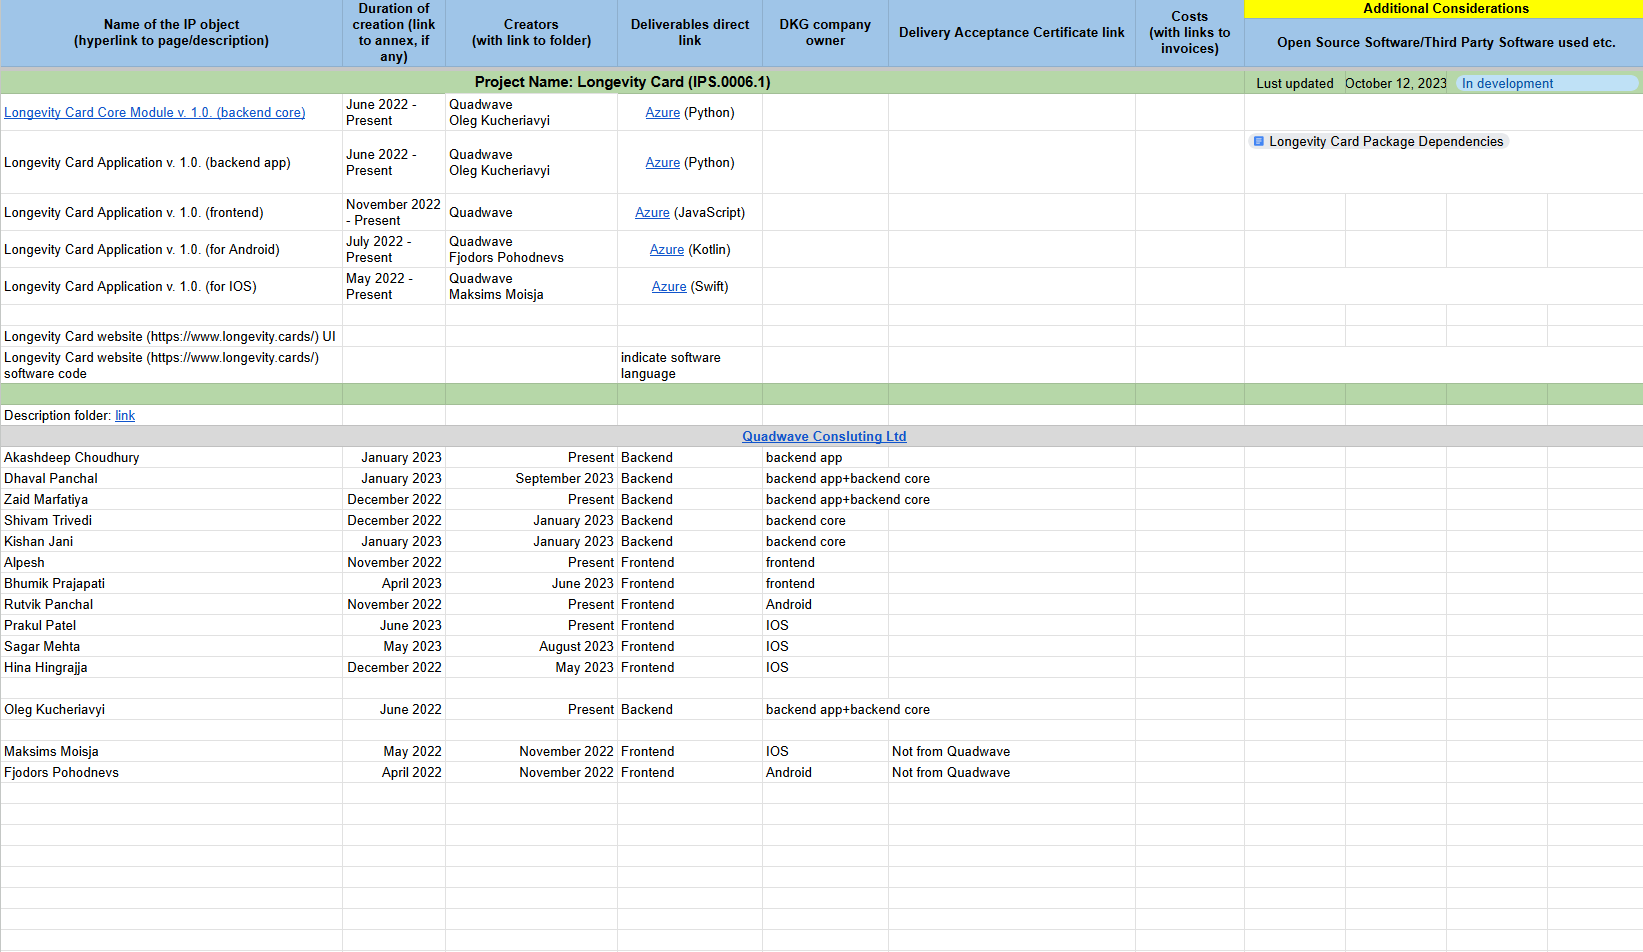Open the Quadwave Consulting Ltd link

824,437
